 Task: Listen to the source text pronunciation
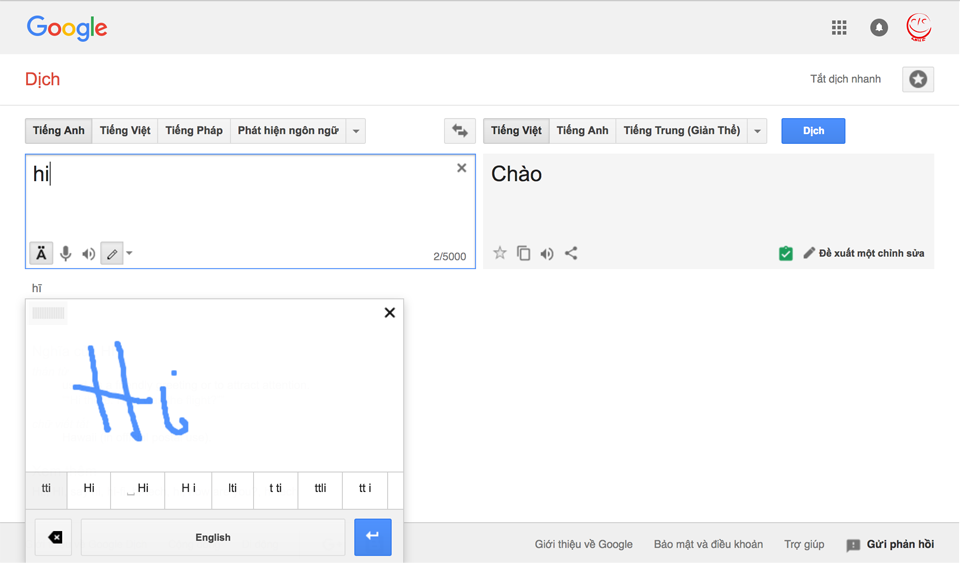point(89,254)
